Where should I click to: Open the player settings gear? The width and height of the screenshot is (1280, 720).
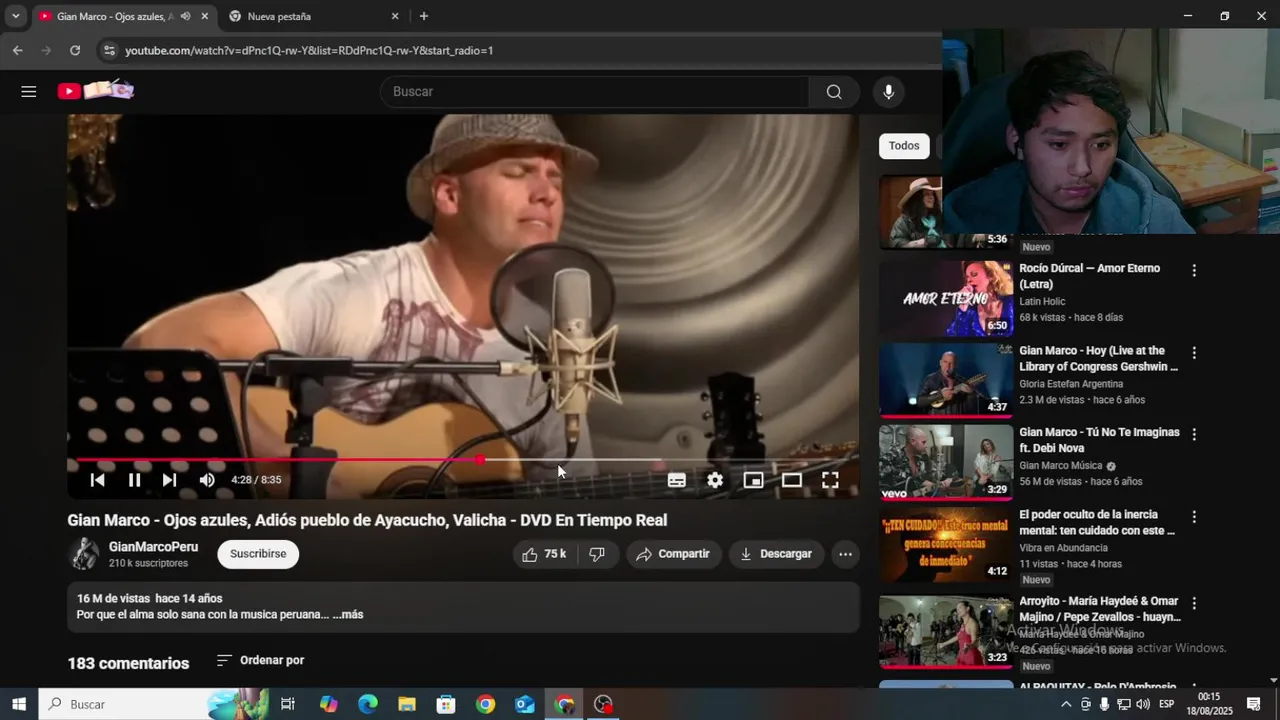715,480
